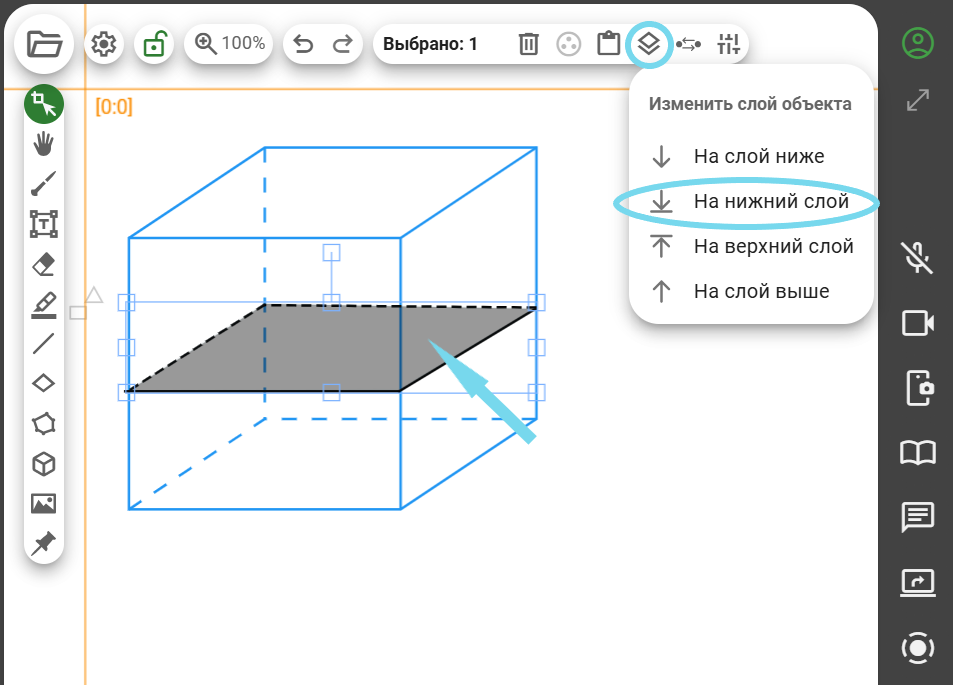Choose 'На верхний слой' option
This screenshot has width=955, height=685.
(773, 246)
